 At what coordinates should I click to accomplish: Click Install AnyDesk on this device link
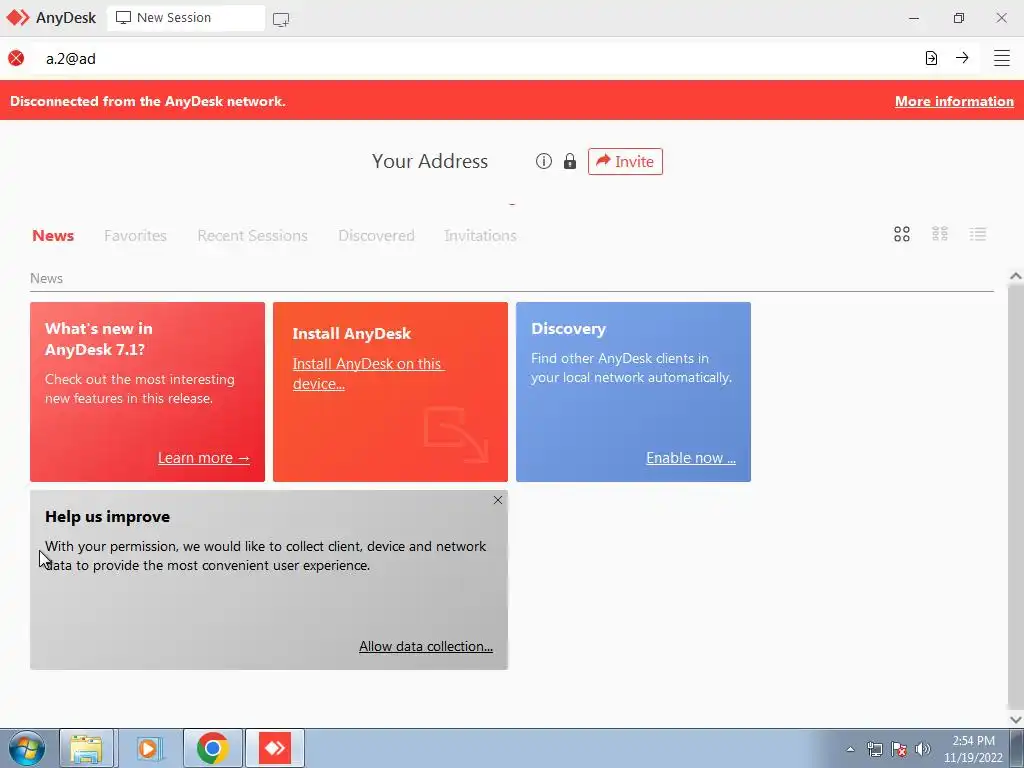click(x=368, y=374)
